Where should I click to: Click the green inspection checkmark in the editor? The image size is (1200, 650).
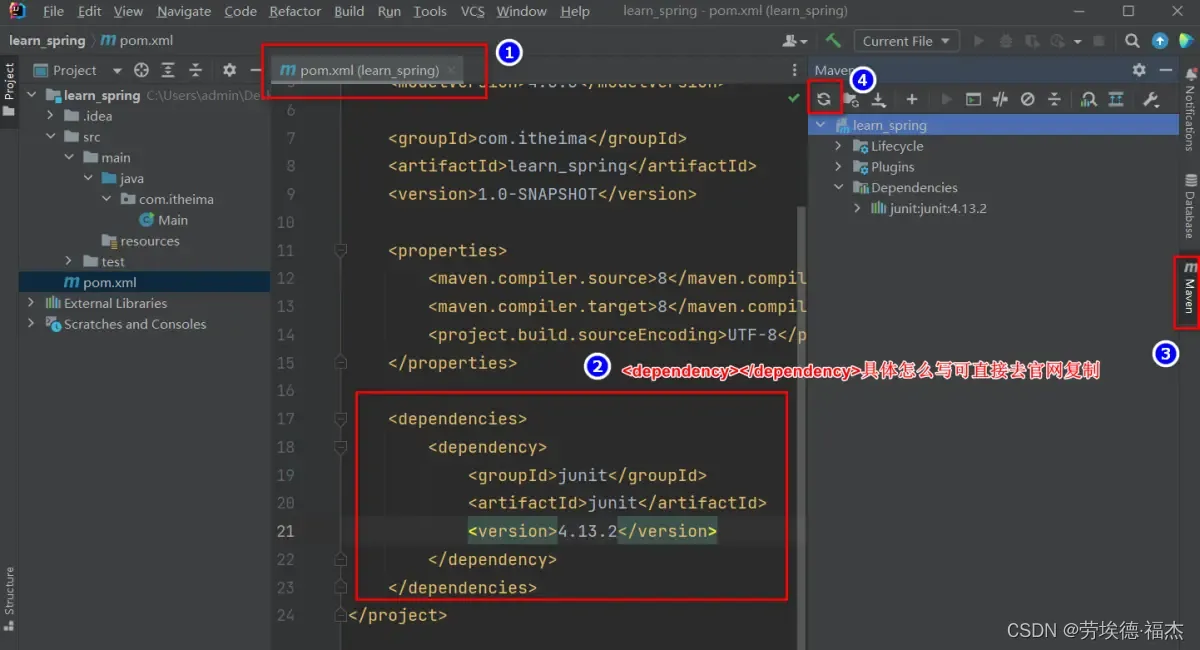(x=793, y=98)
